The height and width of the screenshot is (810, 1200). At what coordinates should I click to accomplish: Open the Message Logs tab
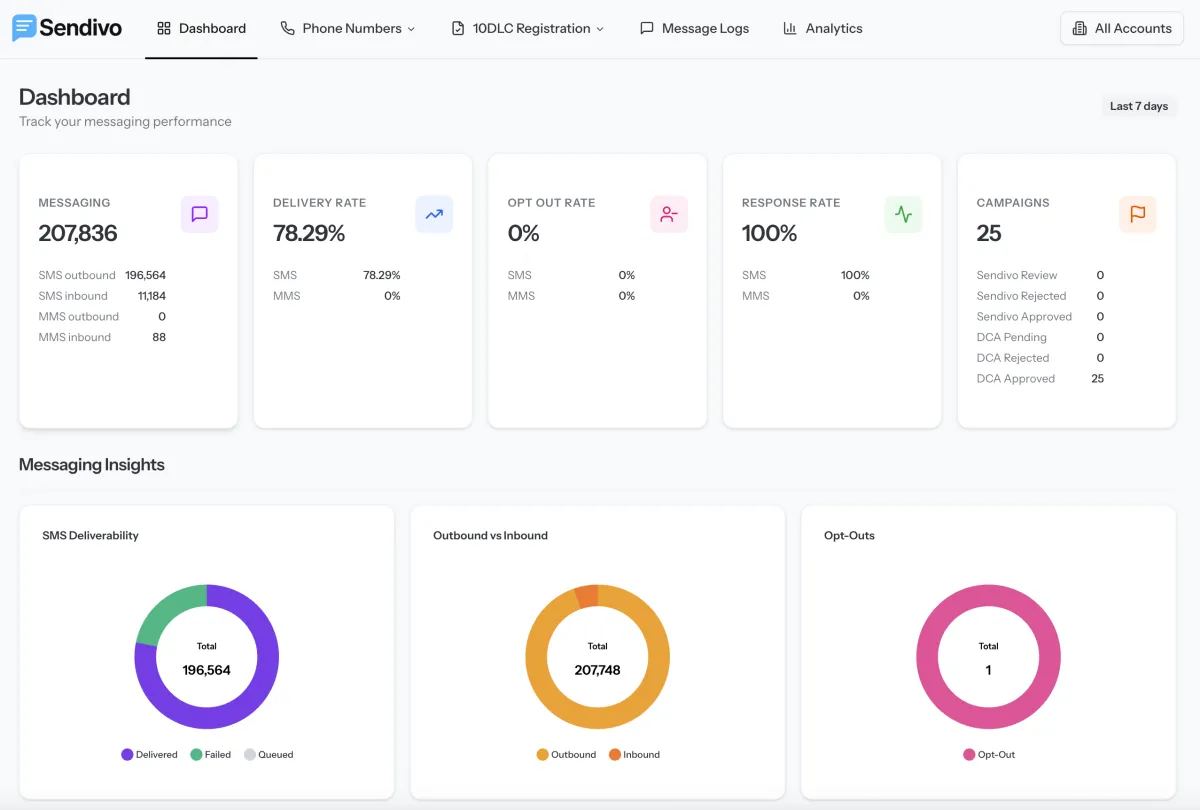click(x=694, y=29)
